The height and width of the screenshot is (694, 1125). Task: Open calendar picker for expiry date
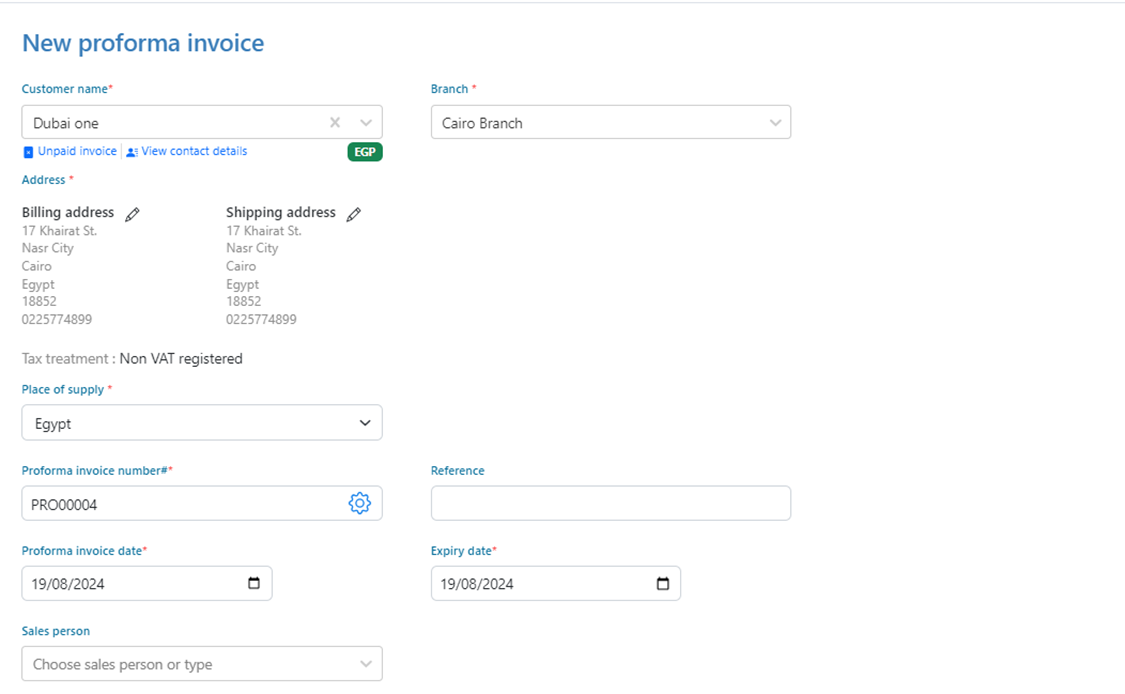click(663, 583)
